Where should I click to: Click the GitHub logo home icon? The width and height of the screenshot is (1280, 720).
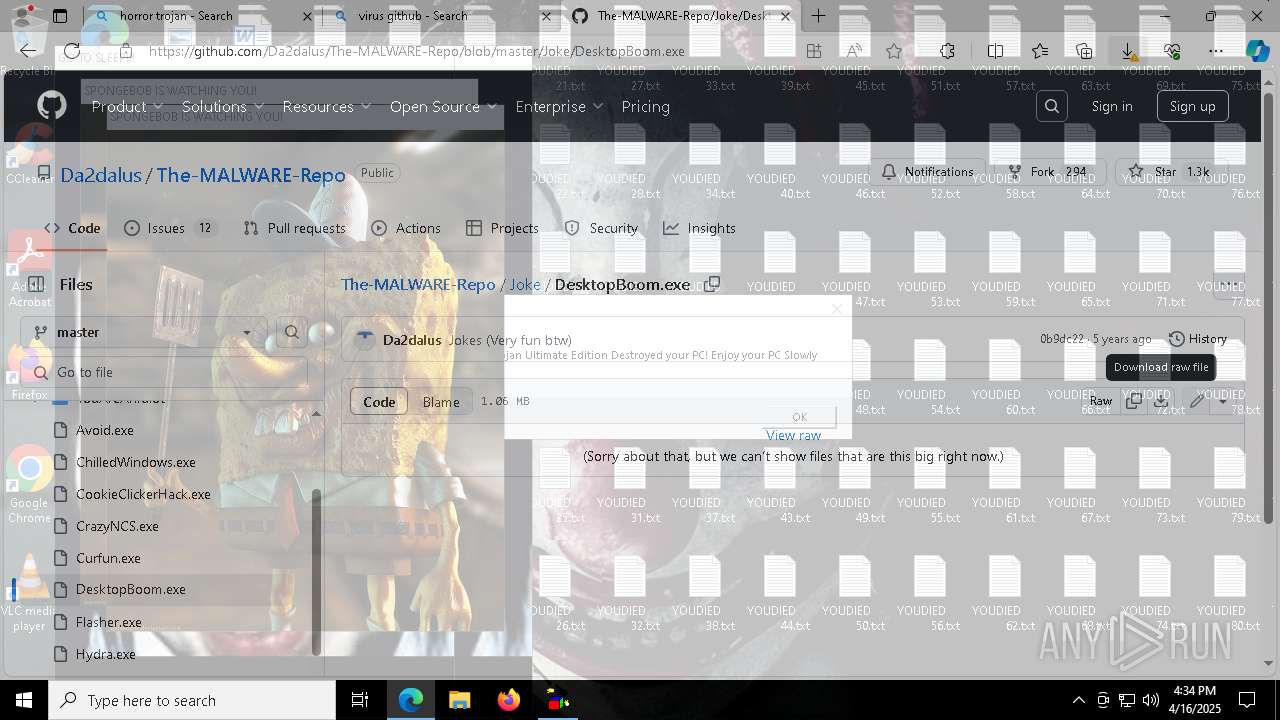click(x=51, y=106)
